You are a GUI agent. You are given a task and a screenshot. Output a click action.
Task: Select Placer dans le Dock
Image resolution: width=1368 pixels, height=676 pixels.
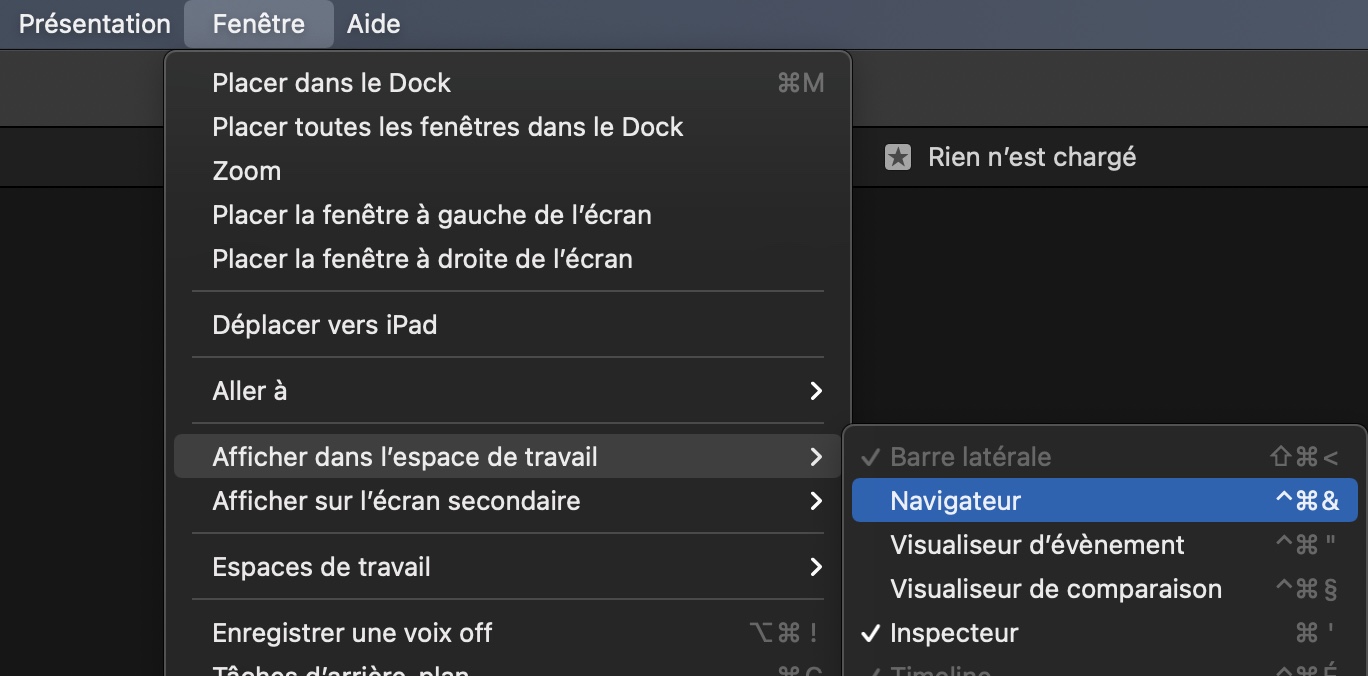(332, 83)
